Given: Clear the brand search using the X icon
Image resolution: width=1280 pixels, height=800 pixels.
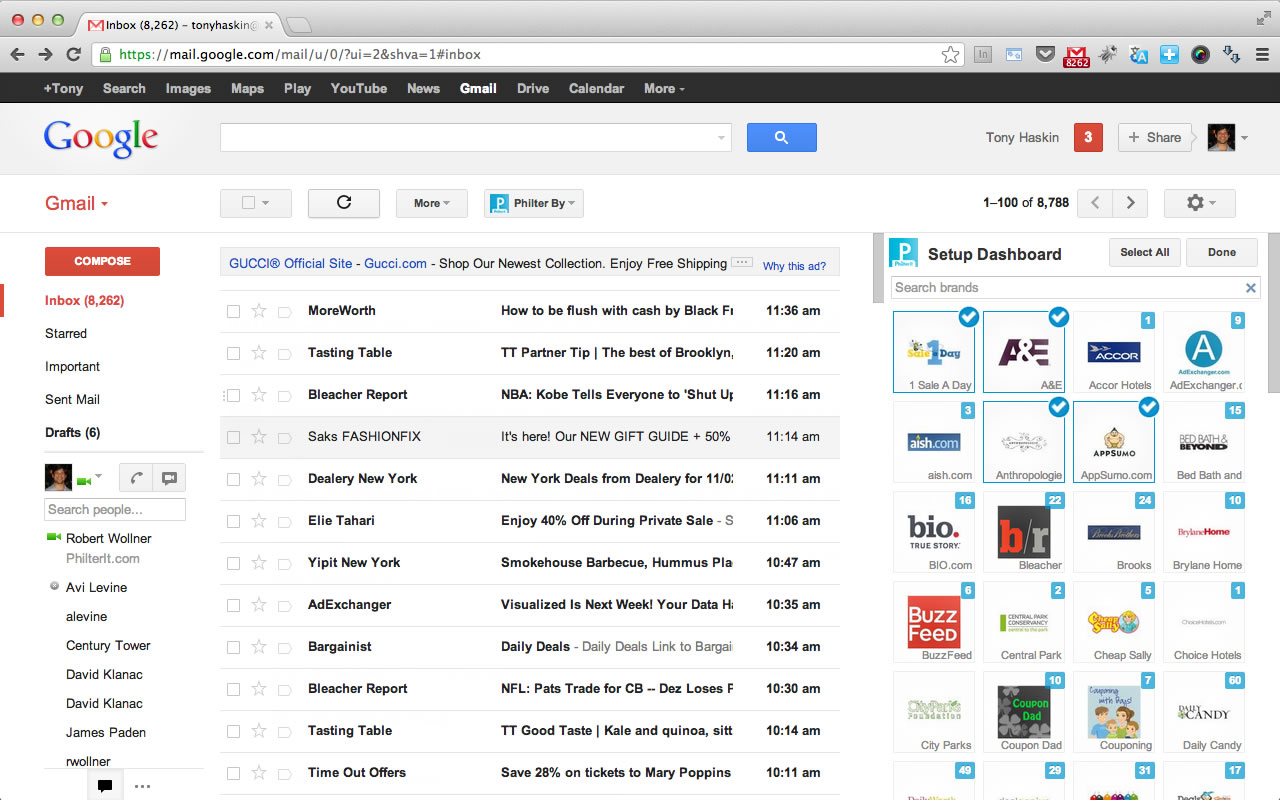Looking at the screenshot, I should [1251, 287].
